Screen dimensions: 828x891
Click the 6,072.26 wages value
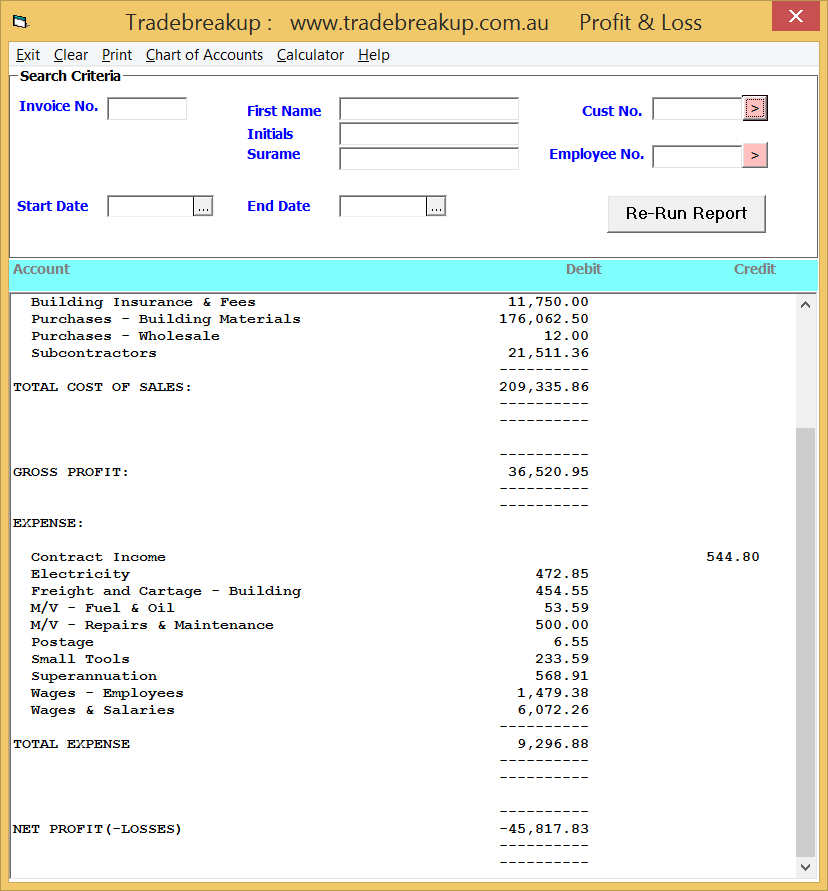pos(553,710)
